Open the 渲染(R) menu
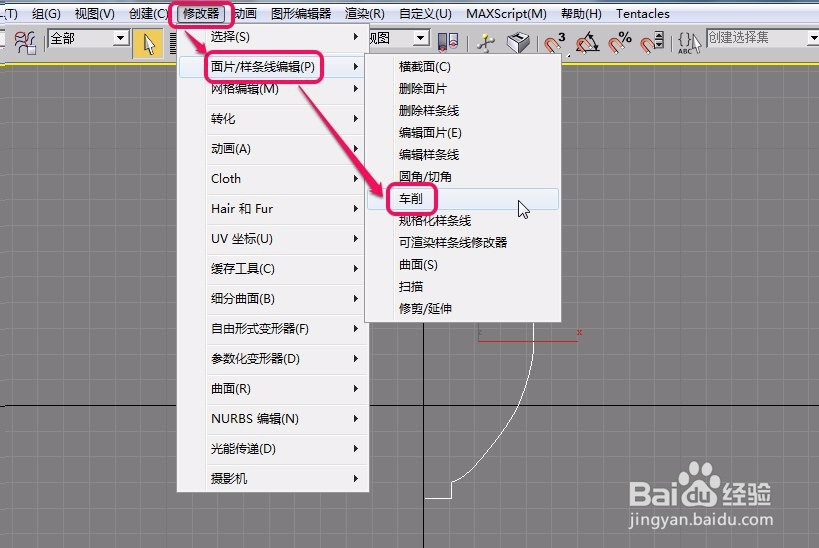819x548 pixels. pyautogui.click(x=365, y=14)
